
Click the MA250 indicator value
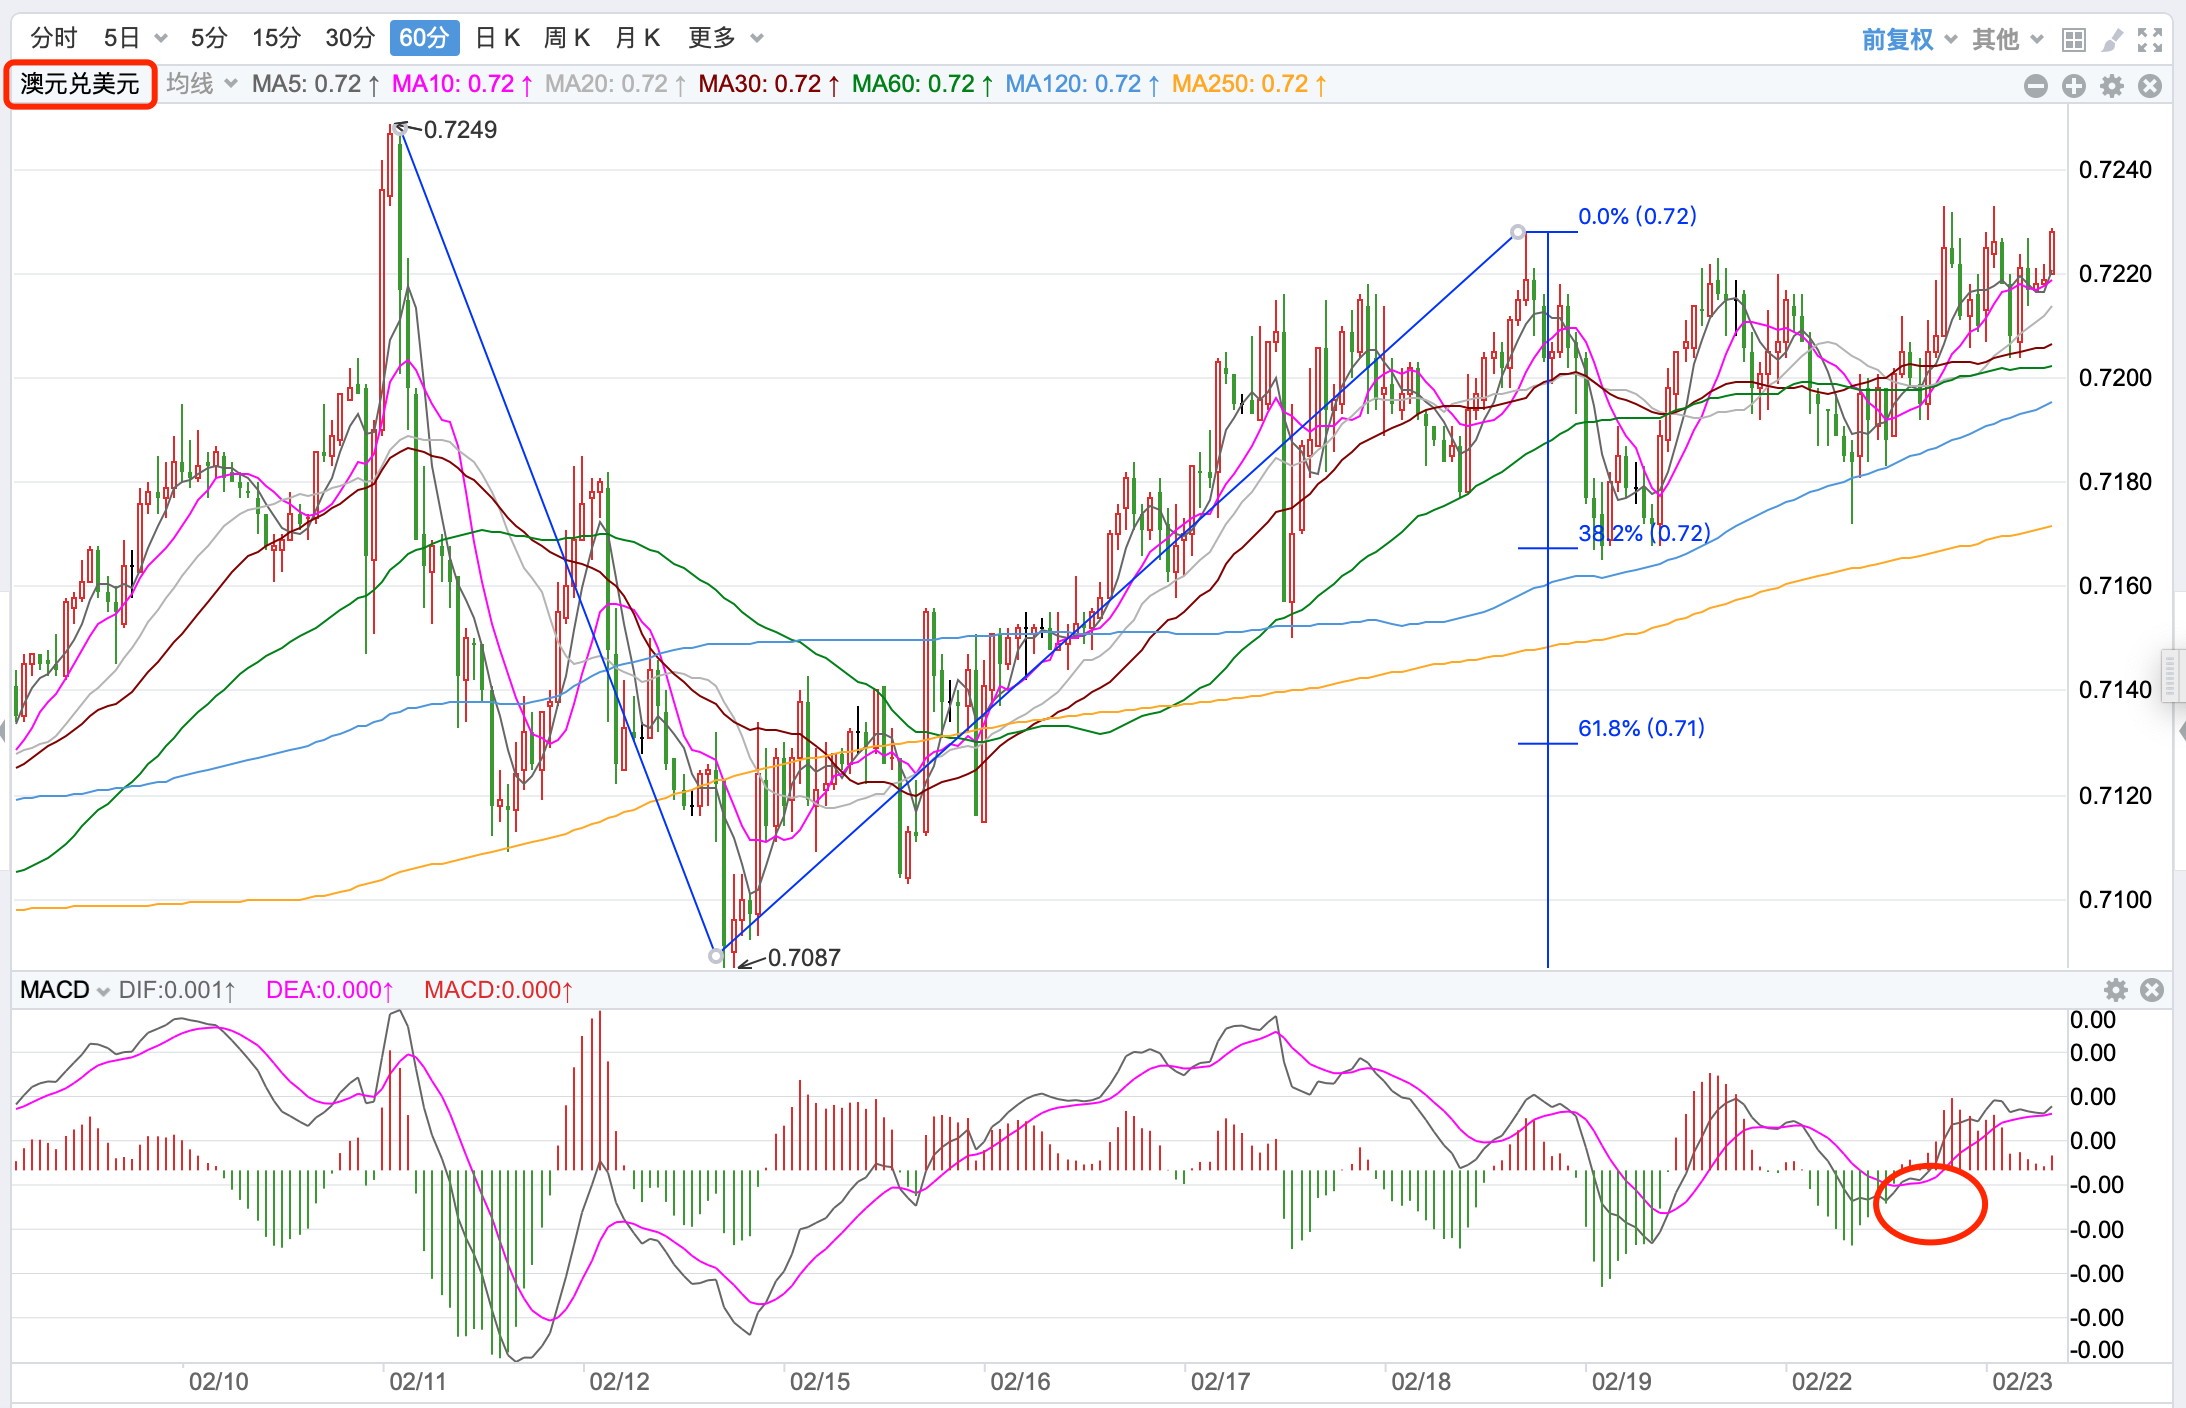(1249, 84)
